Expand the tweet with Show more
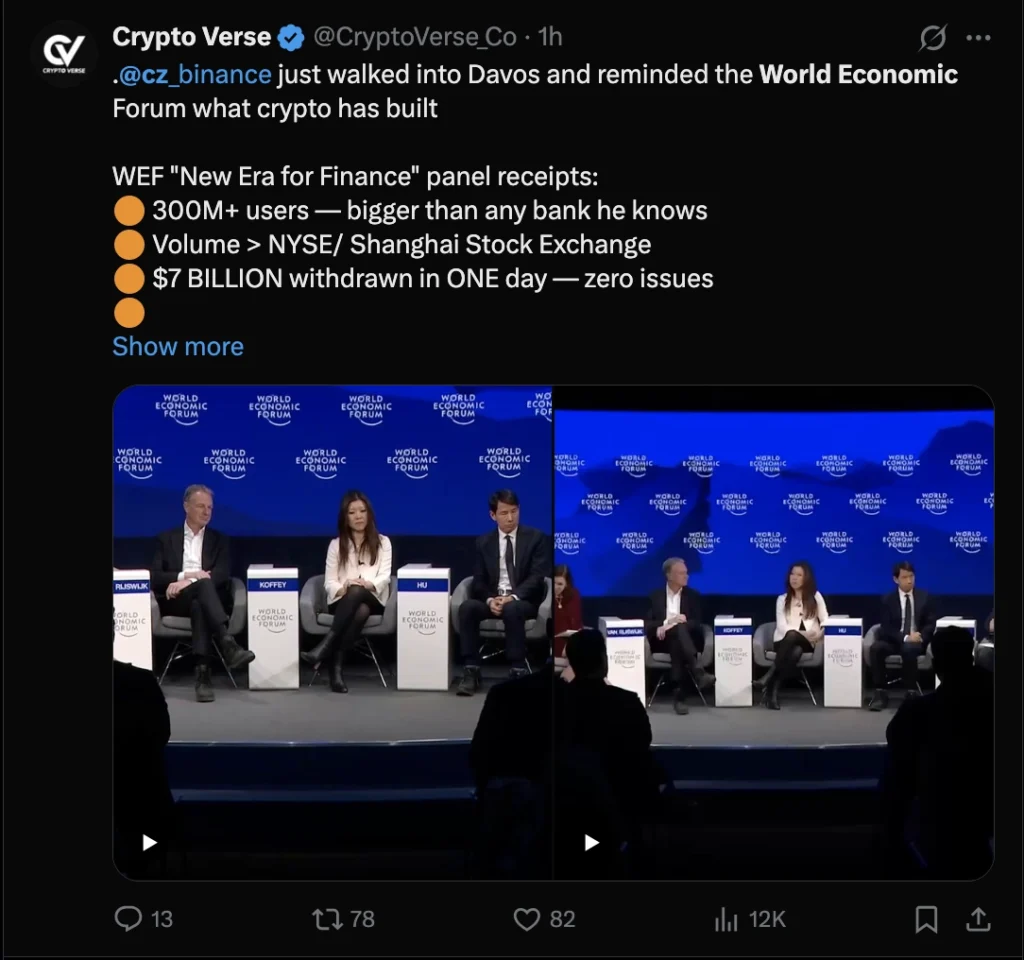This screenshot has width=1024, height=960. [178, 346]
